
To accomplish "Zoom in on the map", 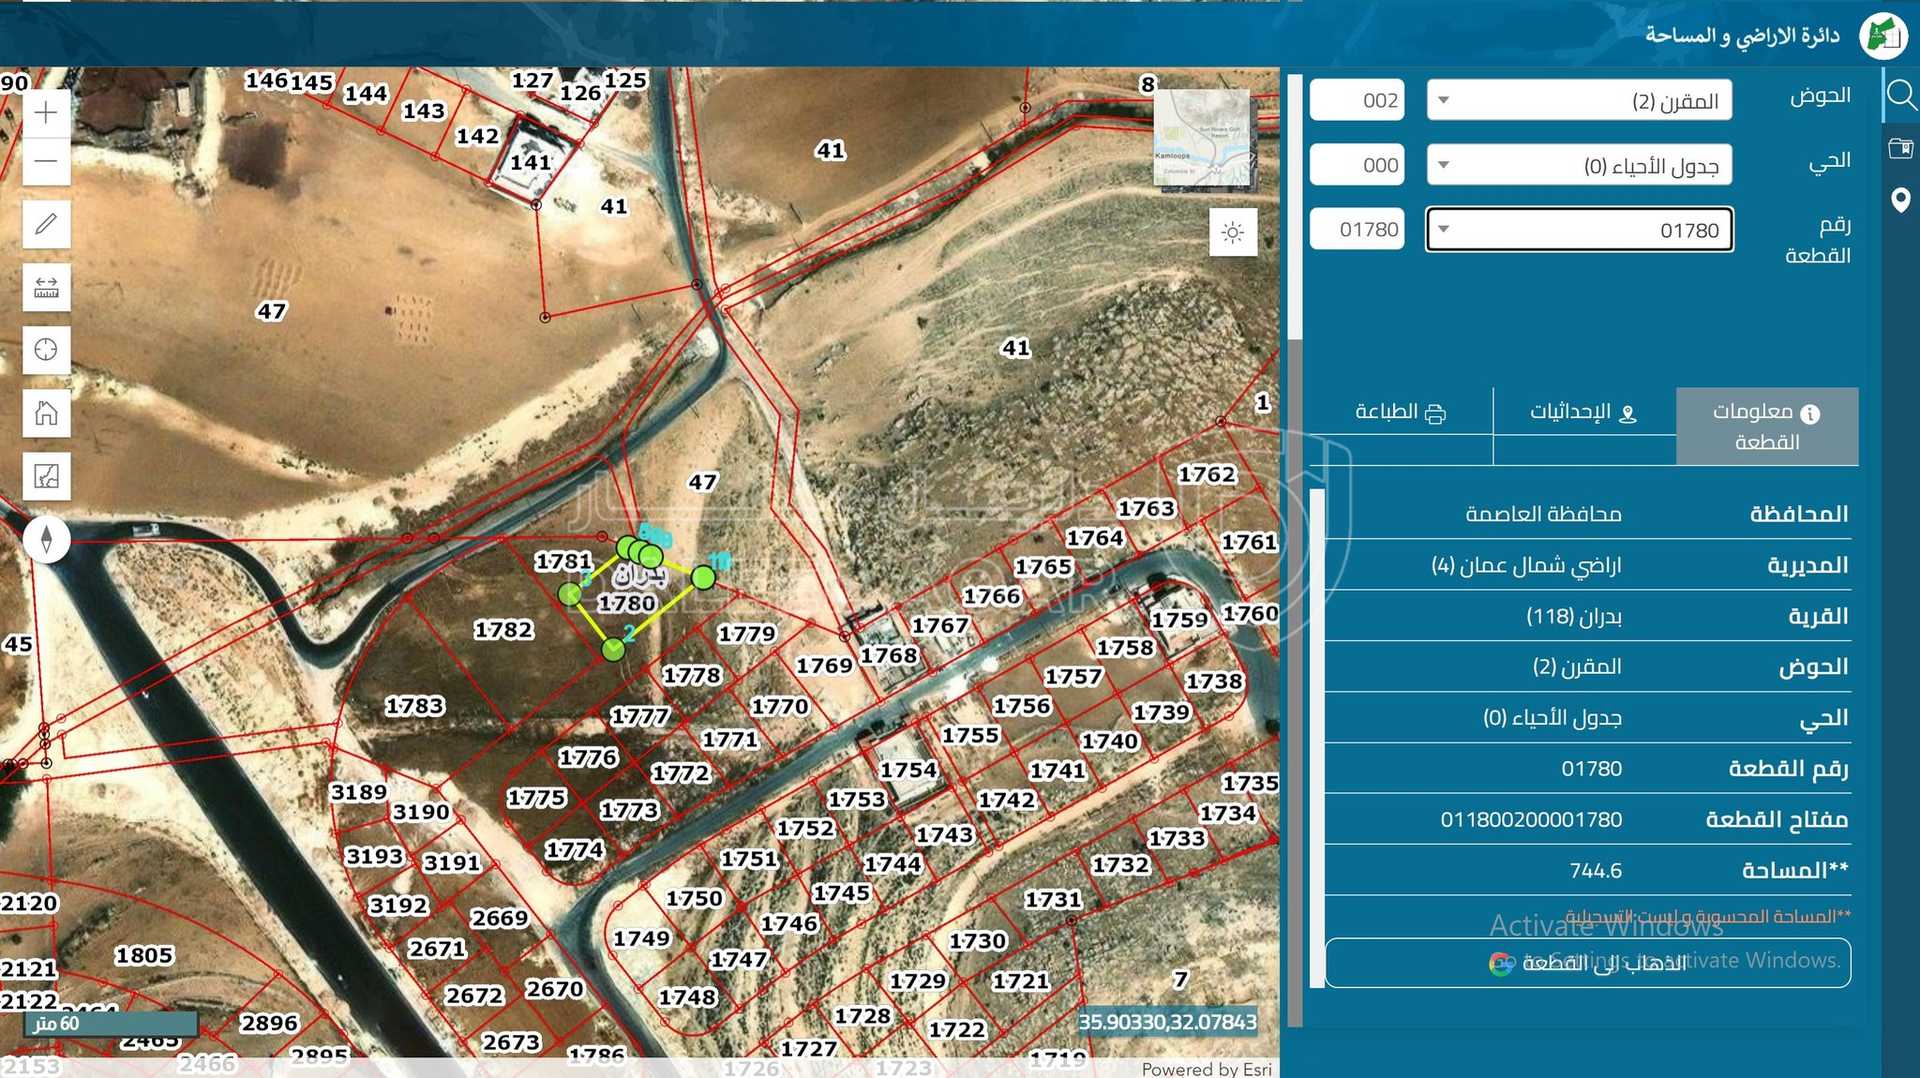I will point(46,113).
